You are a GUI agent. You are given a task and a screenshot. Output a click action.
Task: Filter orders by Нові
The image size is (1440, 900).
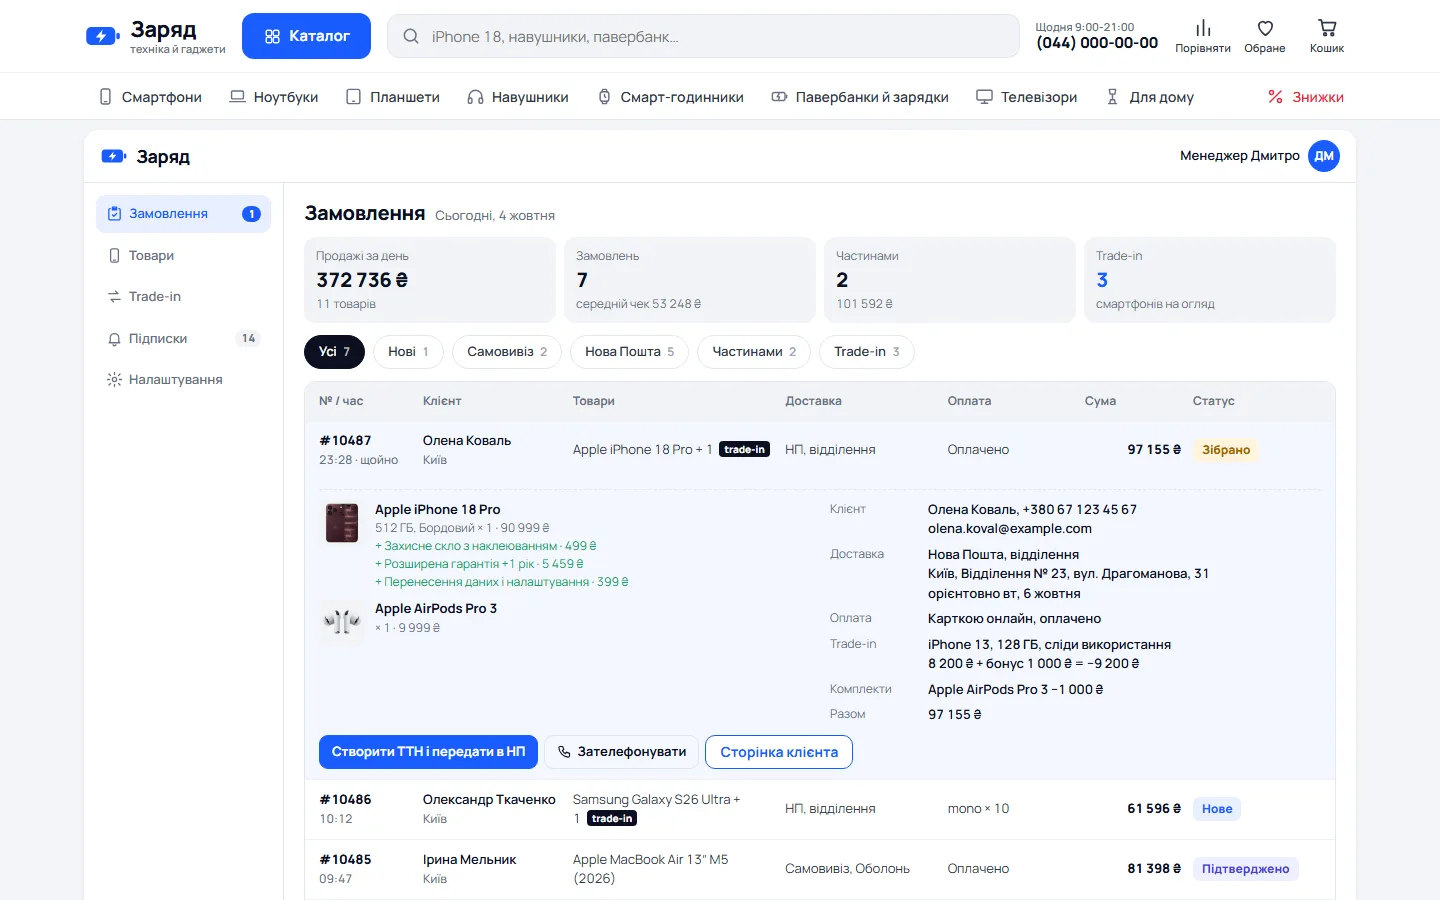click(408, 352)
